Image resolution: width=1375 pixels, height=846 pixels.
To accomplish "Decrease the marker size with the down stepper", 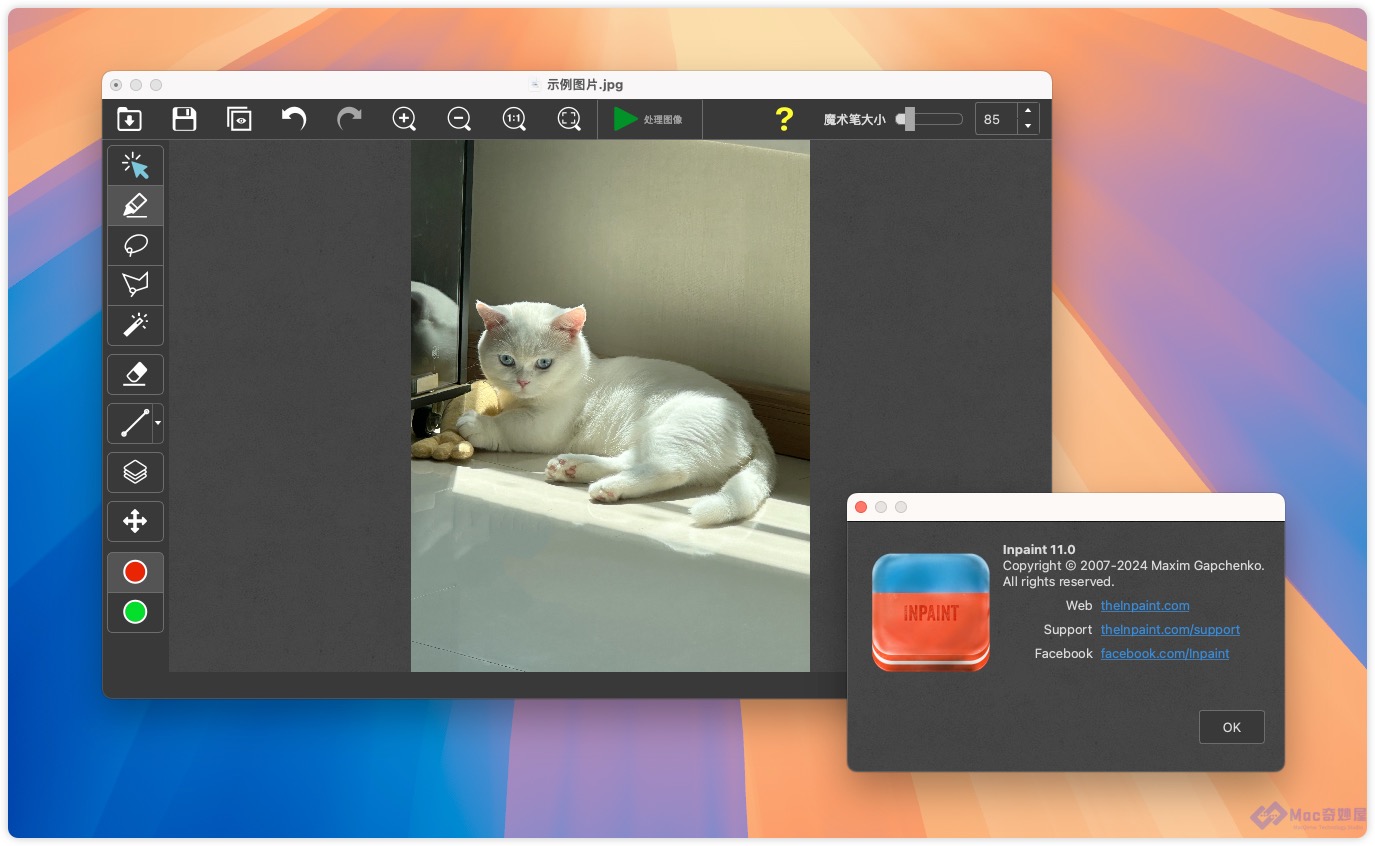I will [x=1027, y=127].
